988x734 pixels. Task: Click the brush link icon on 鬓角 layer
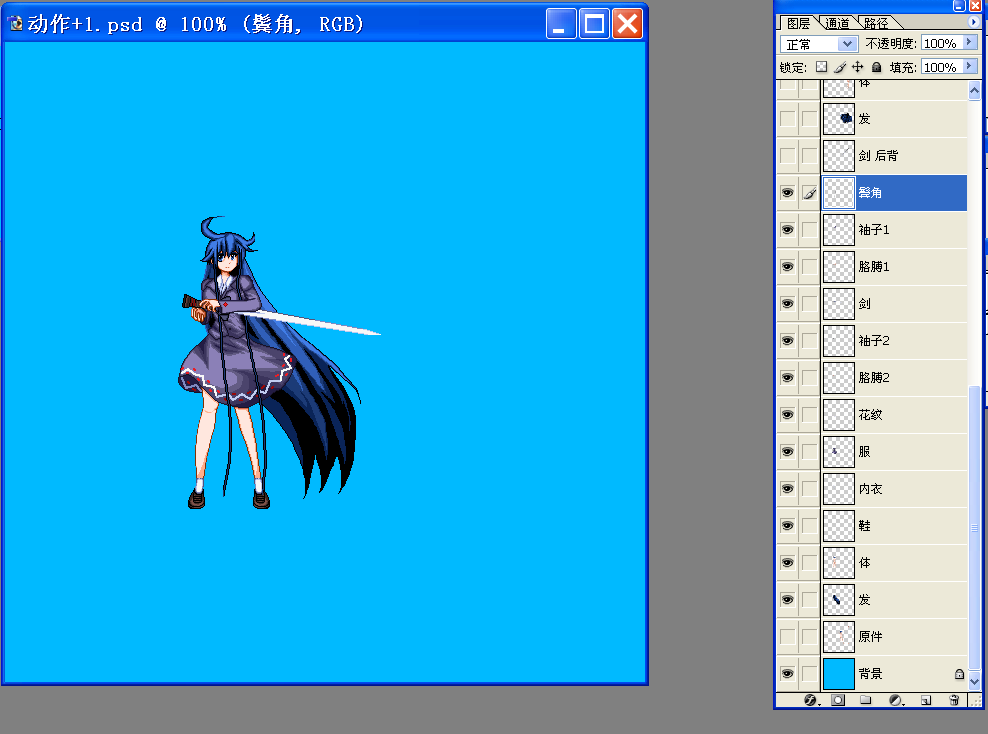tap(810, 193)
